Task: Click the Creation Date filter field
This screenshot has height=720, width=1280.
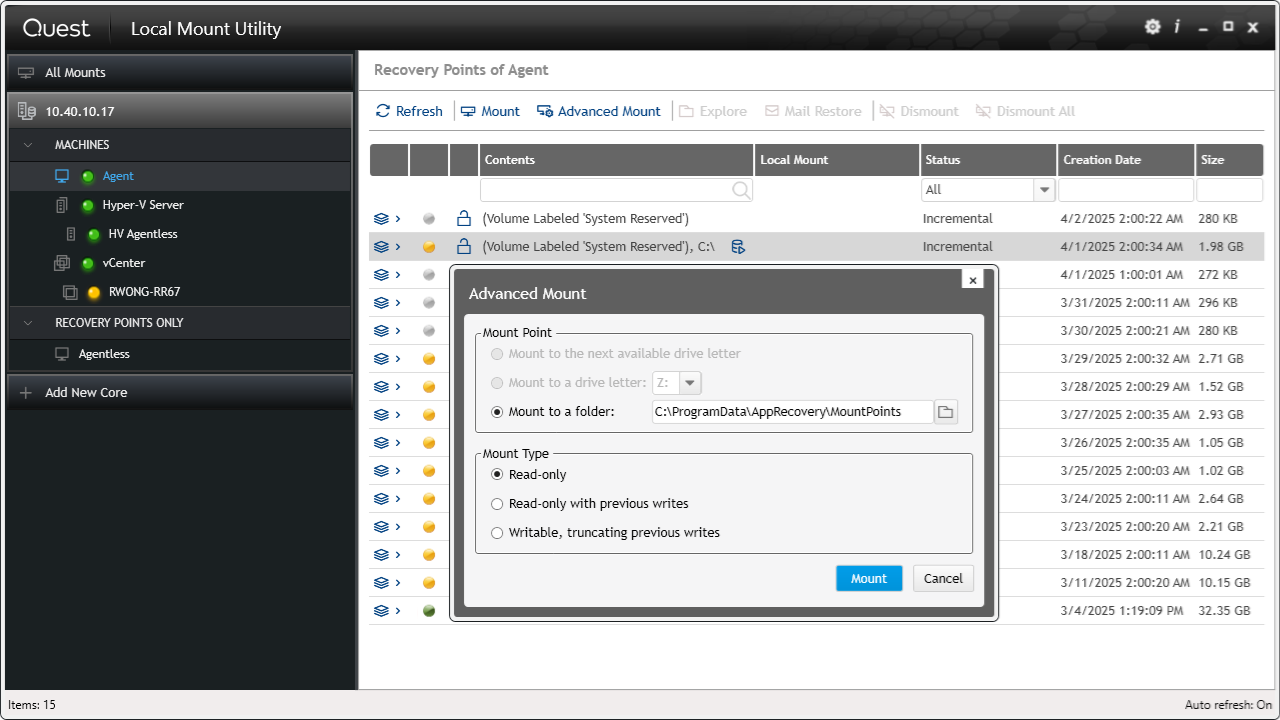Action: 1126,190
